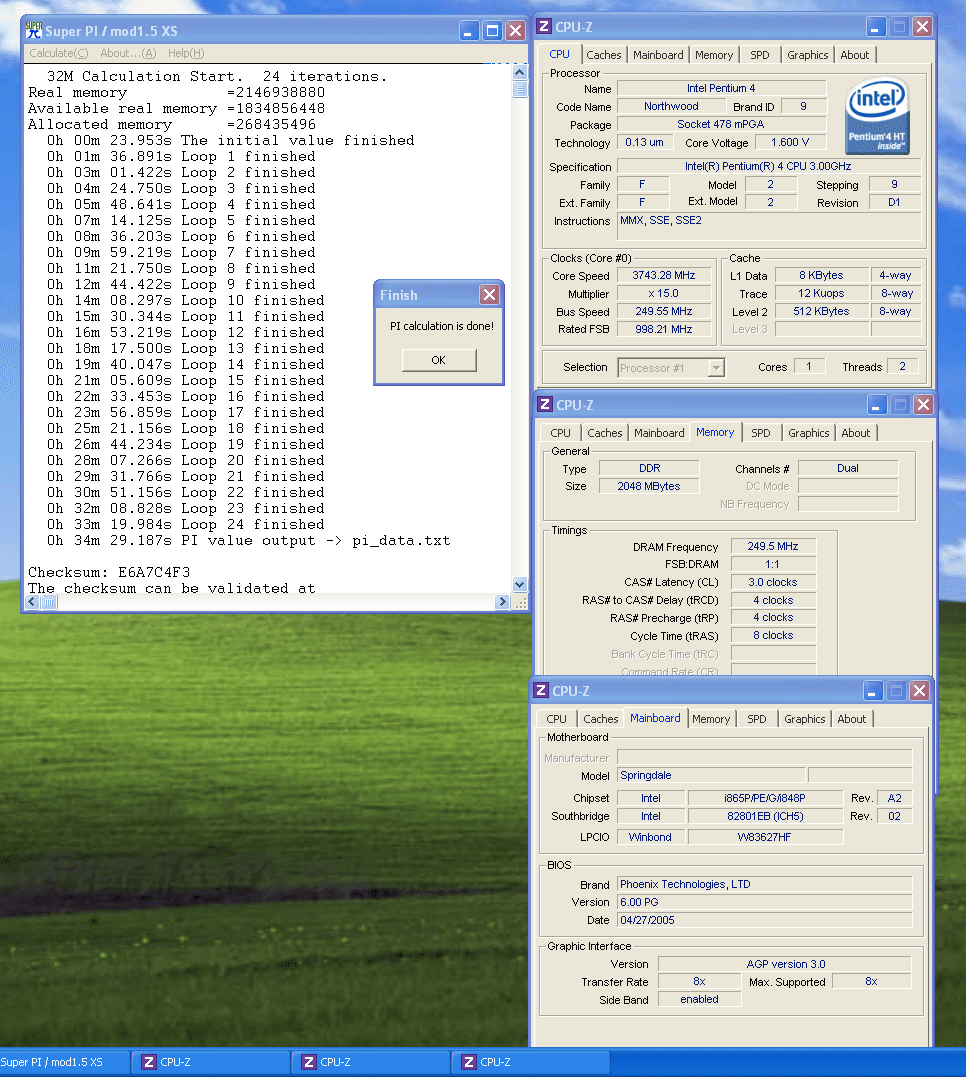
Task: Click DRAM Frequency value 249.5 MHz
Action: click(773, 547)
